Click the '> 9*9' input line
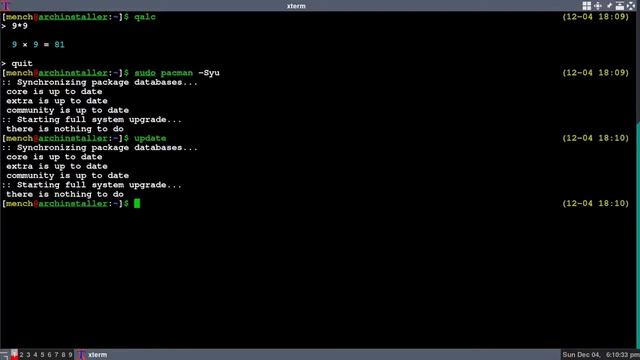The image size is (640, 360). (14, 26)
